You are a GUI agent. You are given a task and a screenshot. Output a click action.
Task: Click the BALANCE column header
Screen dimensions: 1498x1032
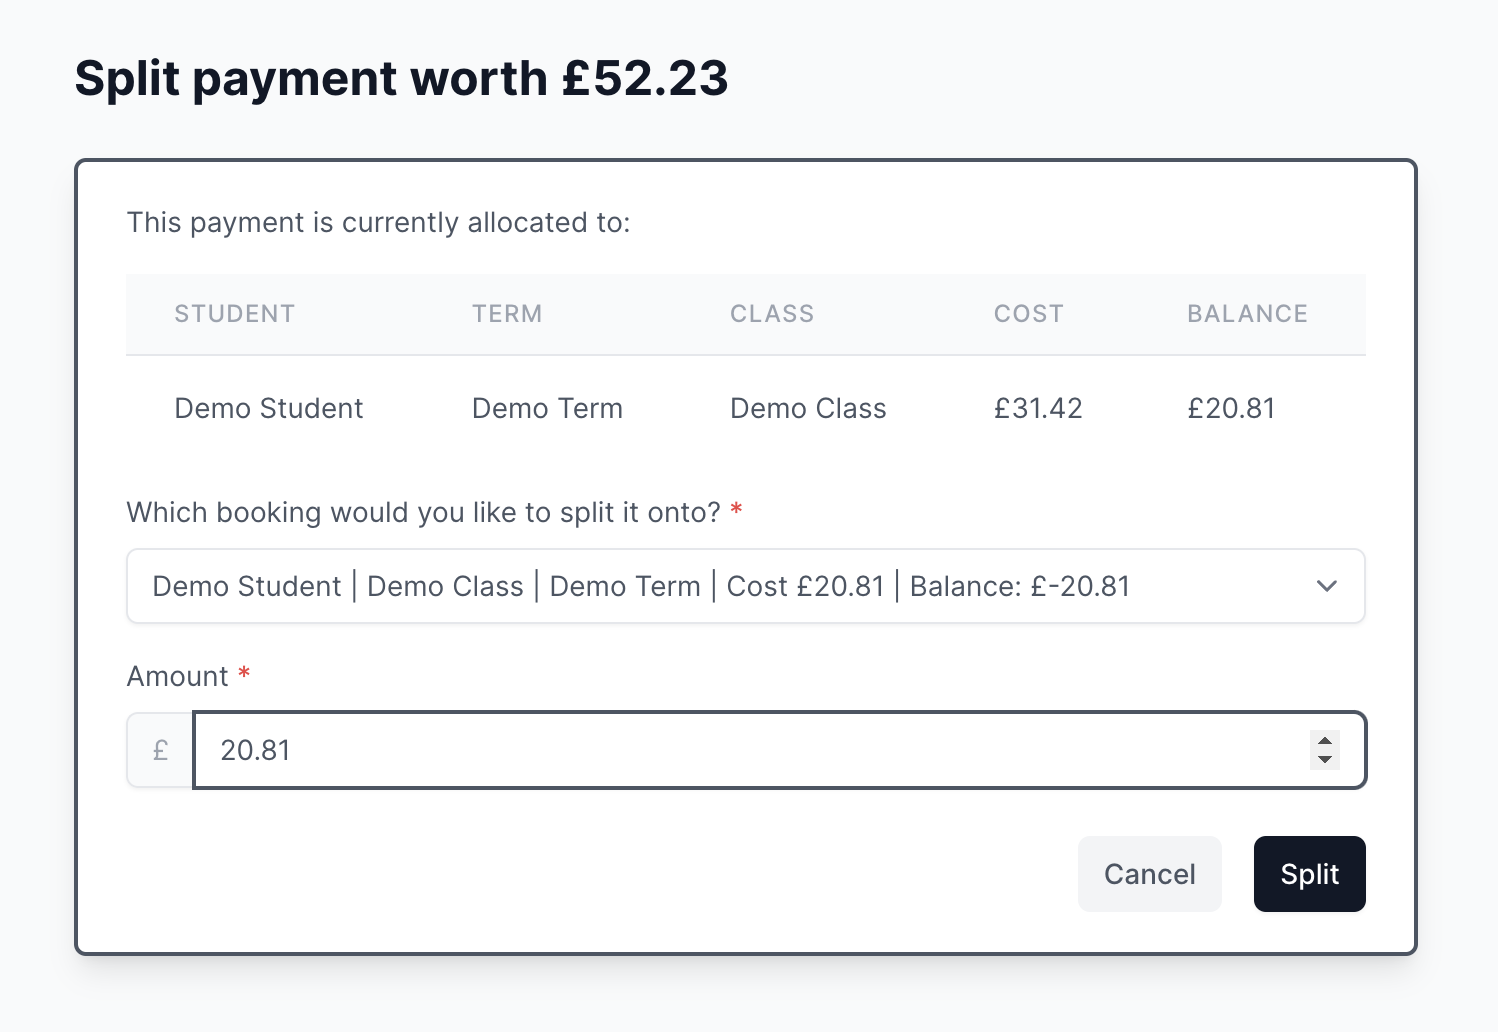pyautogui.click(x=1247, y=313)
